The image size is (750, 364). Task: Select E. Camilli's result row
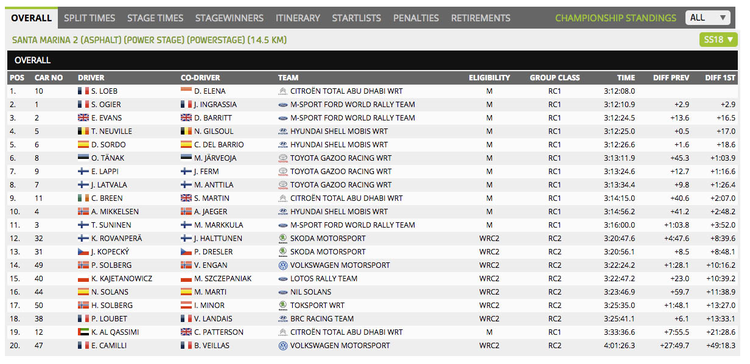[373, 345]
